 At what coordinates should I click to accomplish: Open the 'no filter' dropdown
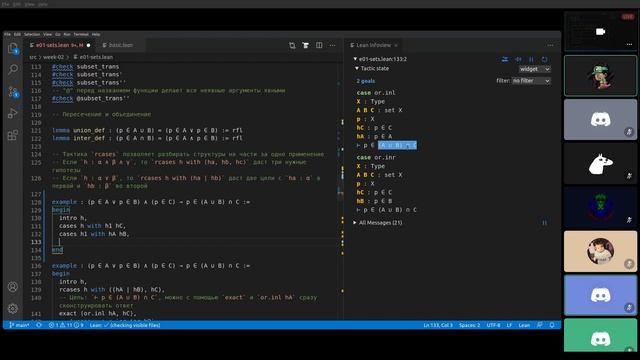531,81
